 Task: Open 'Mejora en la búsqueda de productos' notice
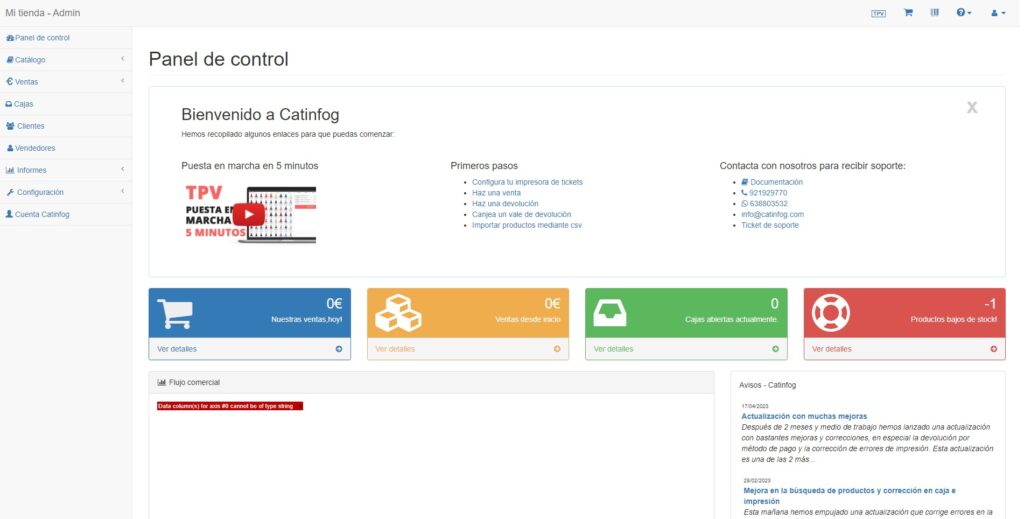(849, 496)
